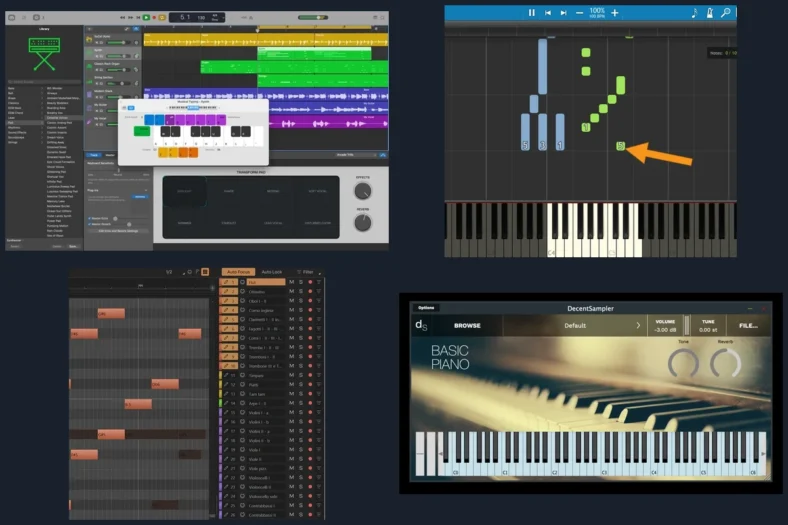Screen dimensions: 788x525
Task: Click the pencil edit icon on track 22 Violoncelli I
Action: pyautogui.click(x=226, y=477)
